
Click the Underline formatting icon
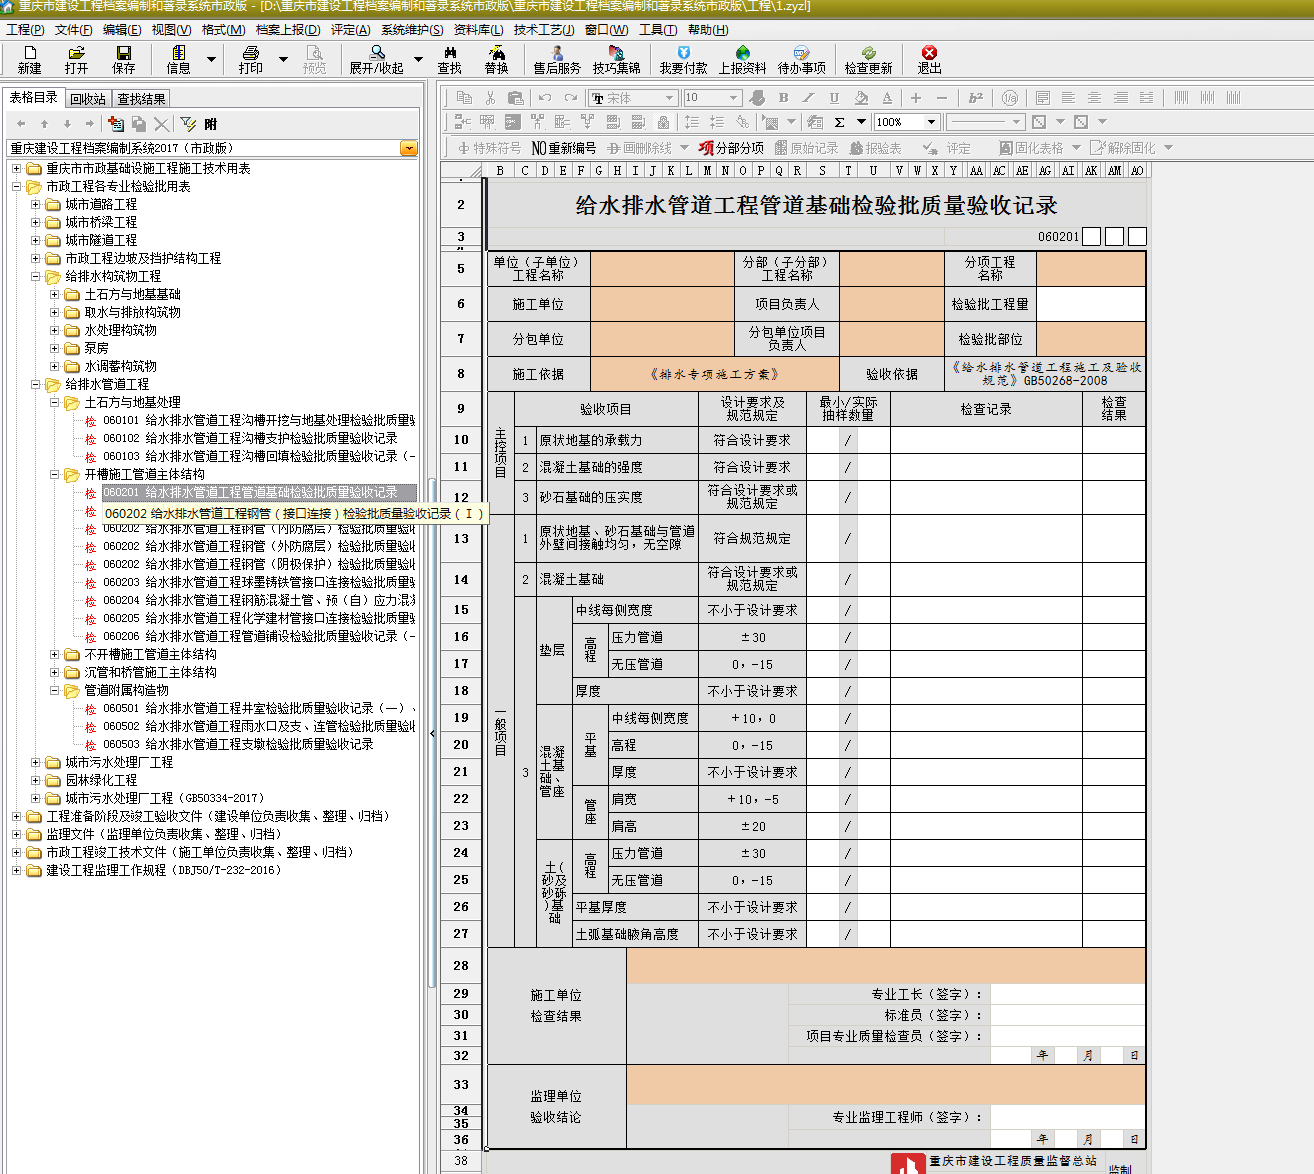834,97
